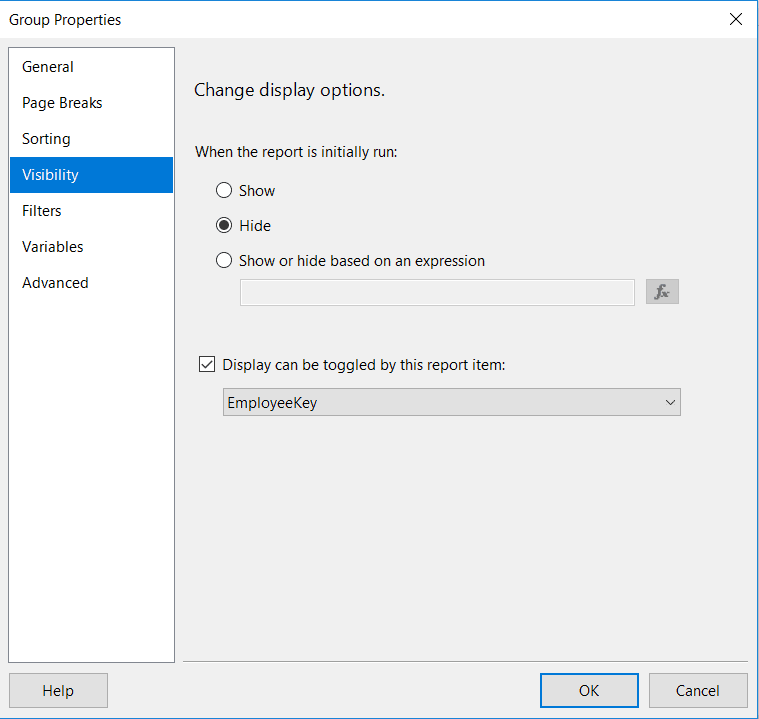
Task: Open the Filters page
Action: coord(42,211)
